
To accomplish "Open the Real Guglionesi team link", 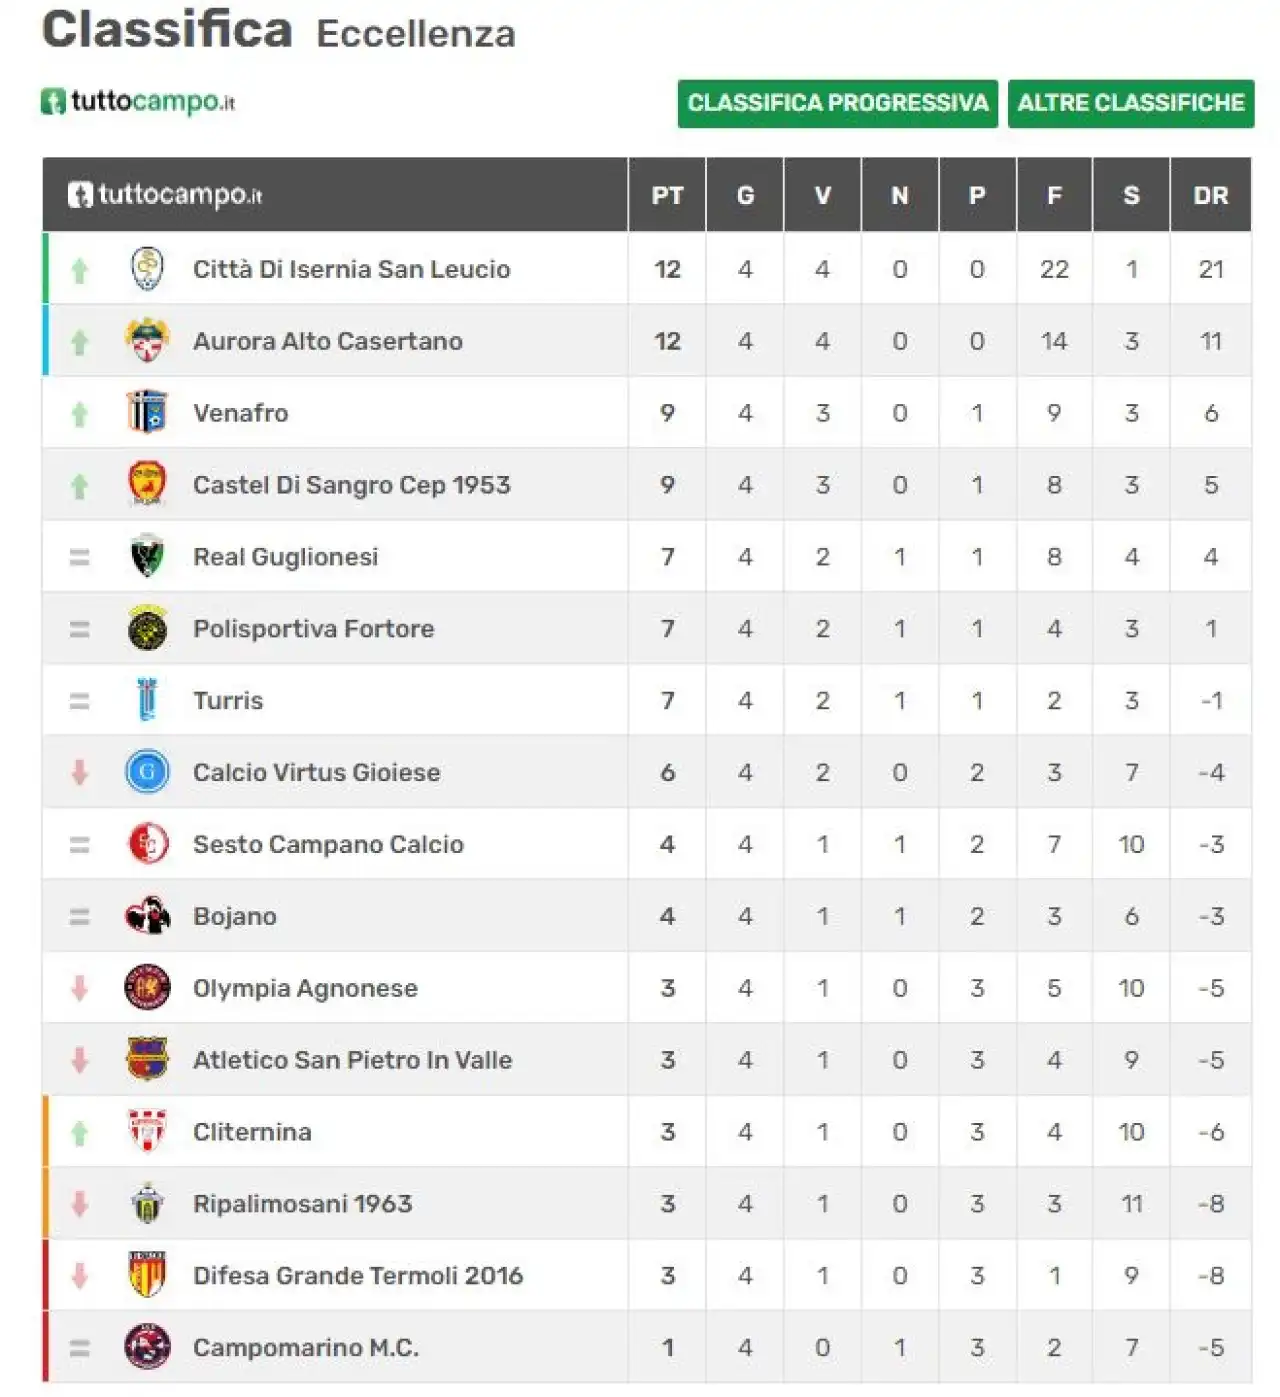I will (x=286, y=557).
